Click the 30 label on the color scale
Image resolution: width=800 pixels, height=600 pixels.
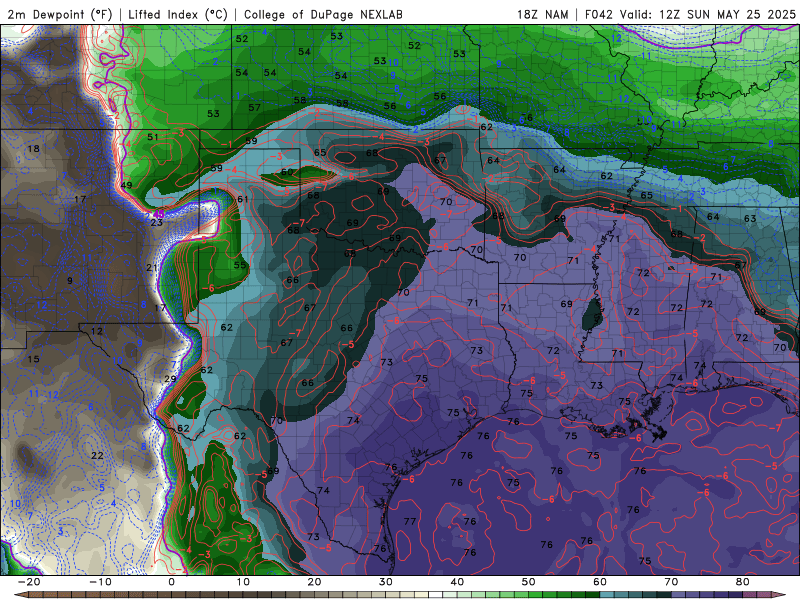tap(386, 582)
